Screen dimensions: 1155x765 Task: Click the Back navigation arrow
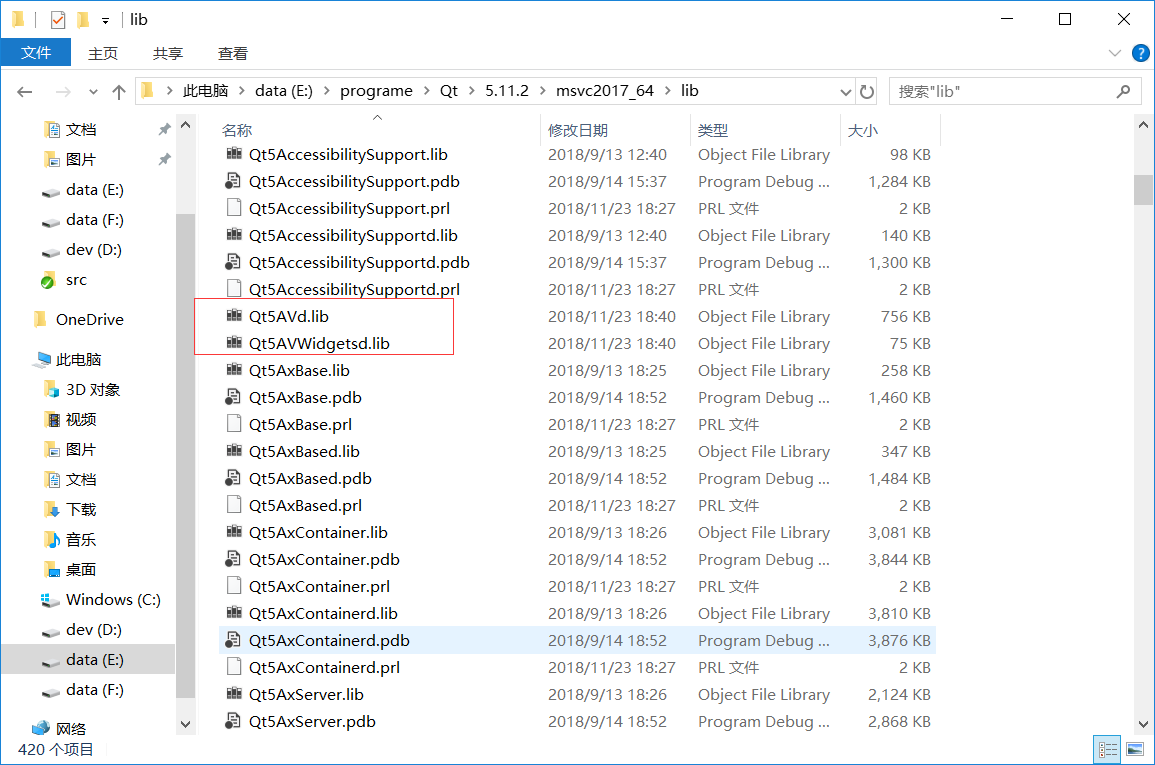[x=25, y=91]
